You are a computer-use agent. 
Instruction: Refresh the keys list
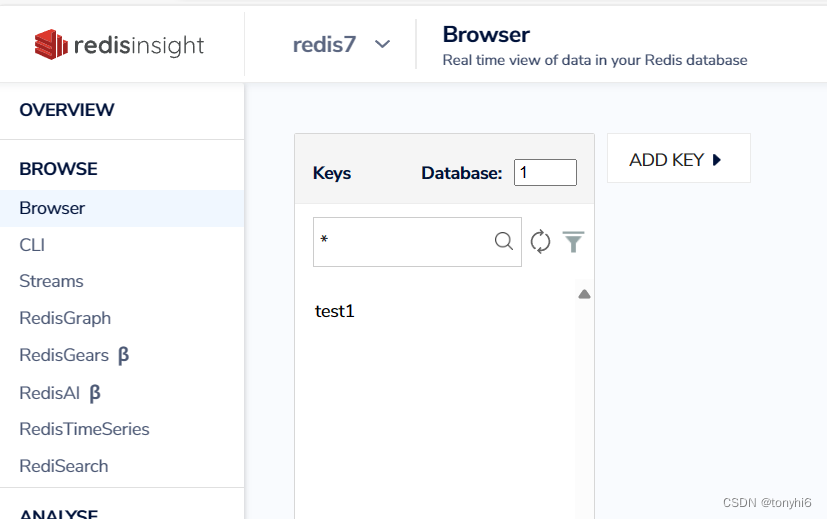(540, 241)
